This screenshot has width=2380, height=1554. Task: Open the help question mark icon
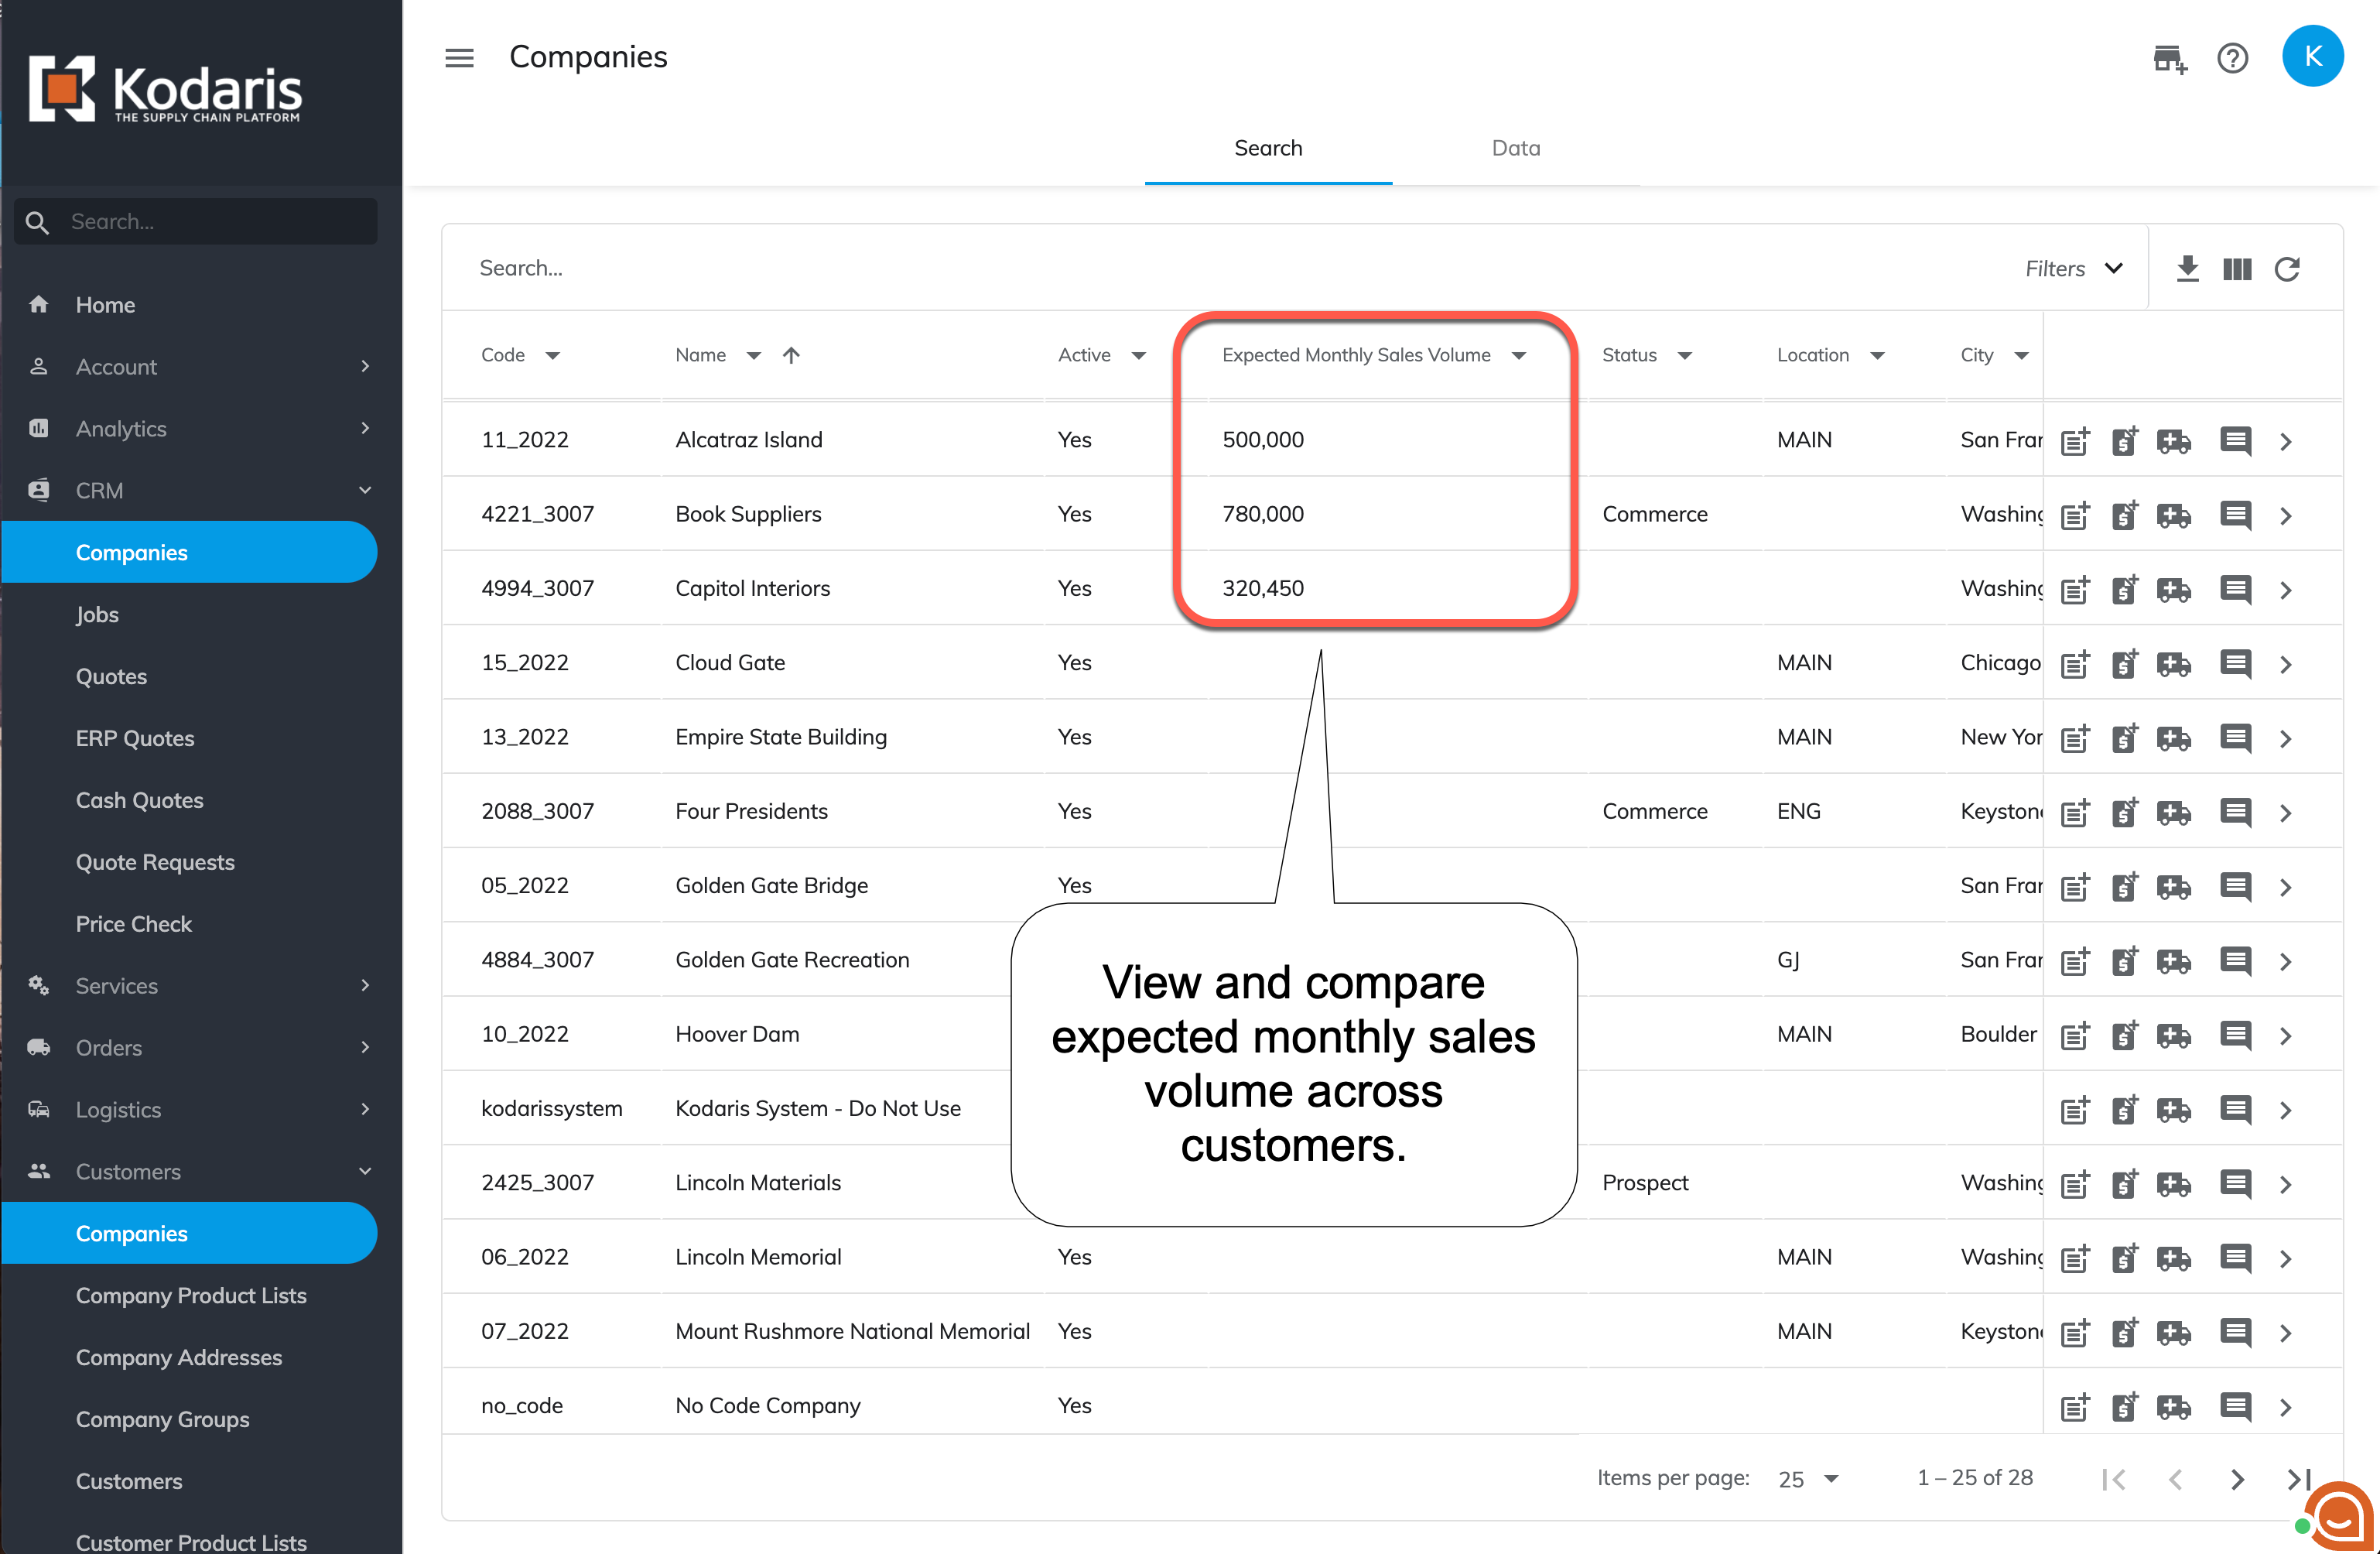coord(2232,58)
